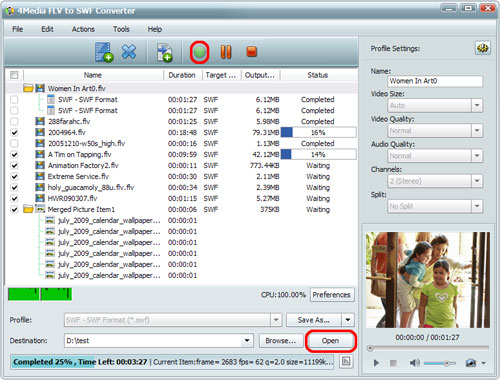Sort by the Duration column header
The height and width of the screenshot is (380, 500).
click(182, 75)
